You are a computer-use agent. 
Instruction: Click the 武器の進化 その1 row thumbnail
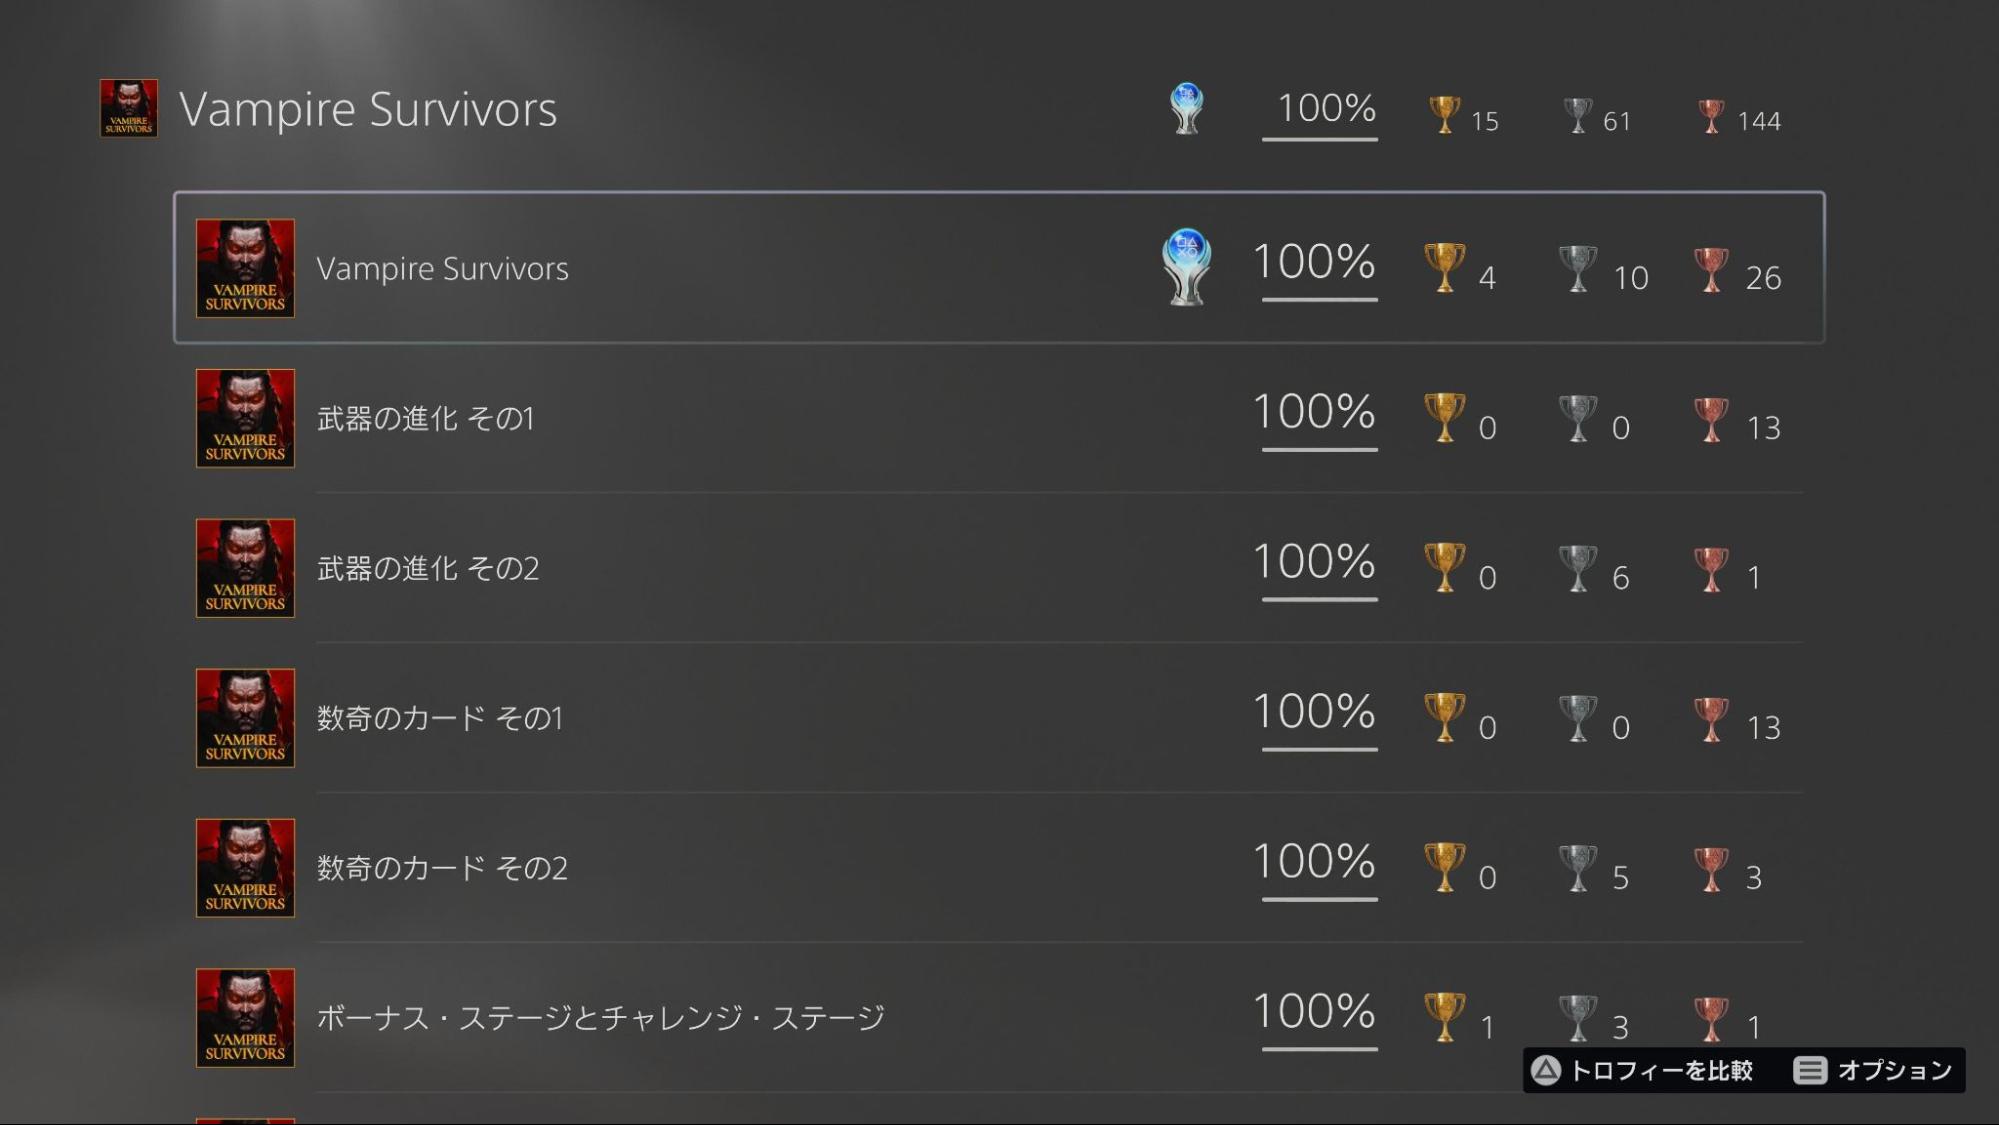[x=245, y=418]
